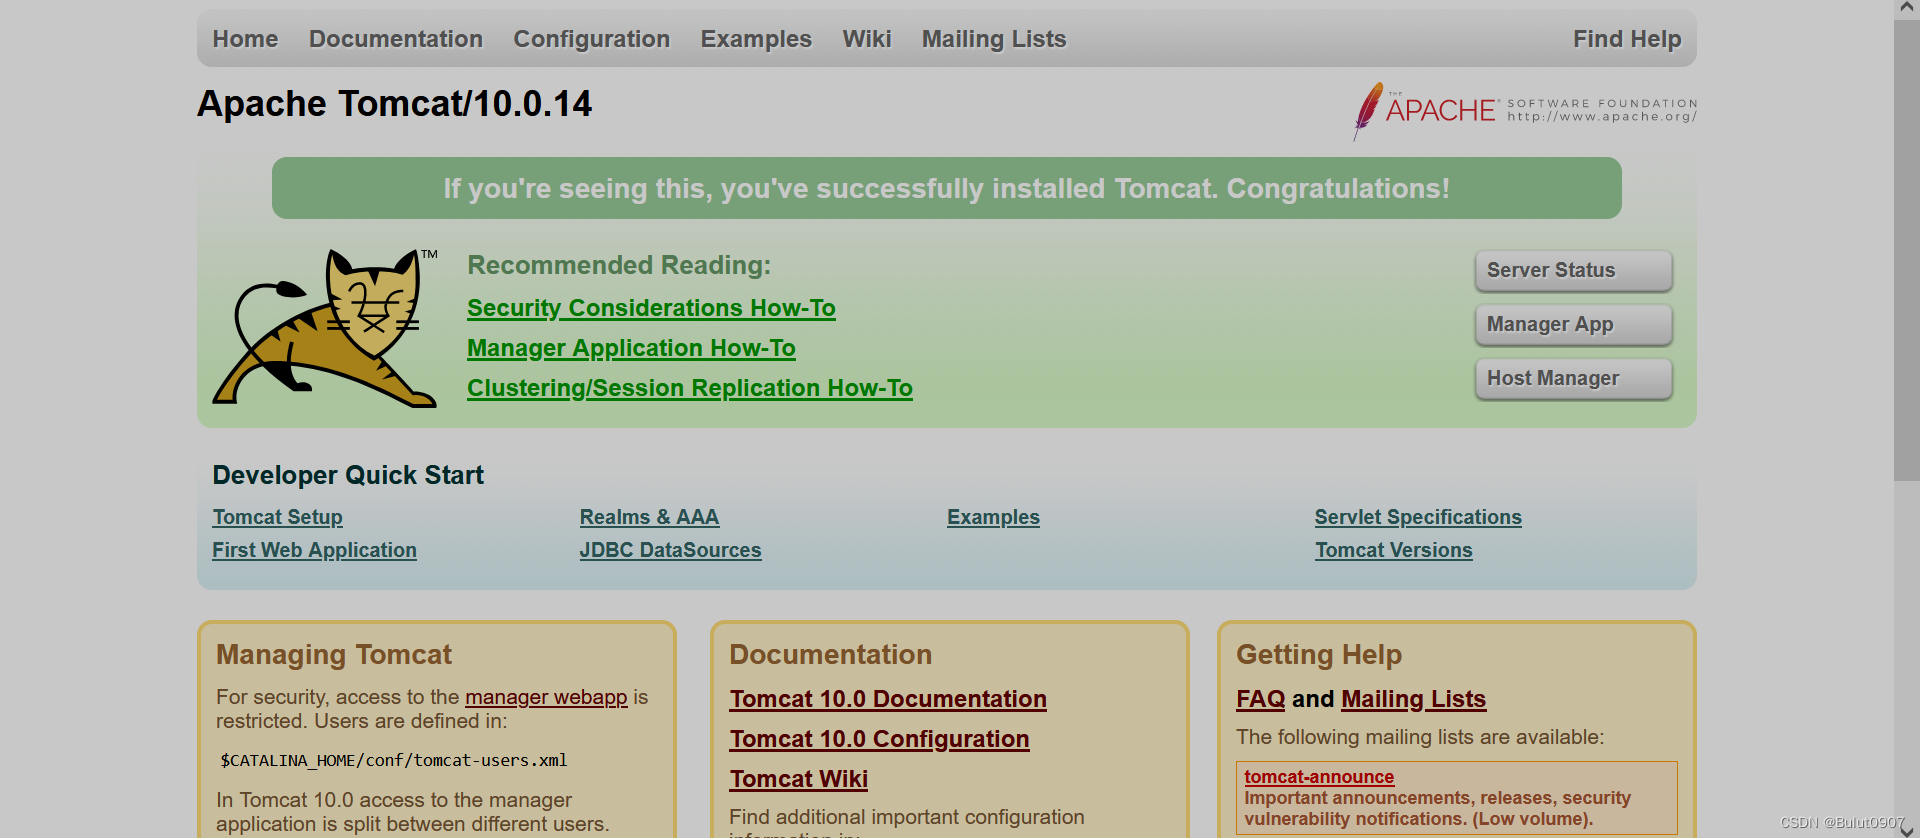Open the First Web Application link
The image size is (1920, 838).
314,550
